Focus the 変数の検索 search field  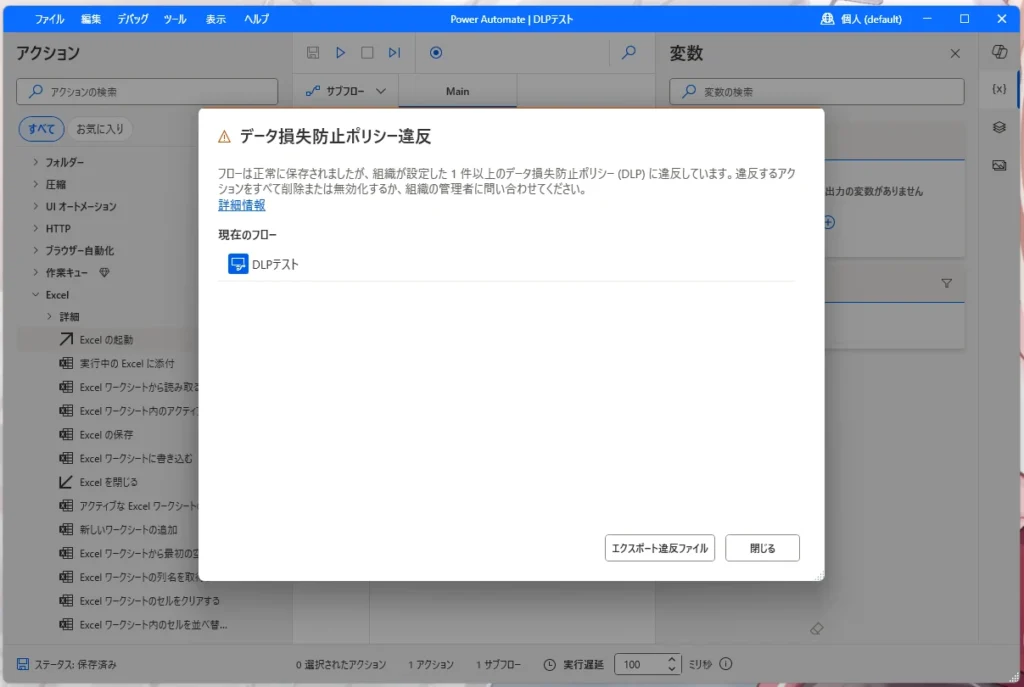[x=816, y=91]
